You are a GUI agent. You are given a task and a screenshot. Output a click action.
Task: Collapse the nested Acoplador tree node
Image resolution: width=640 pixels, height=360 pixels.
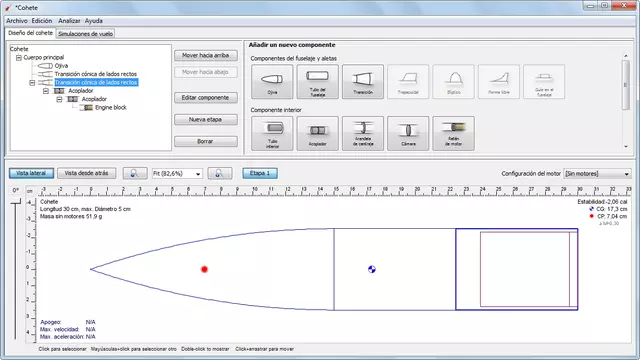59,99
